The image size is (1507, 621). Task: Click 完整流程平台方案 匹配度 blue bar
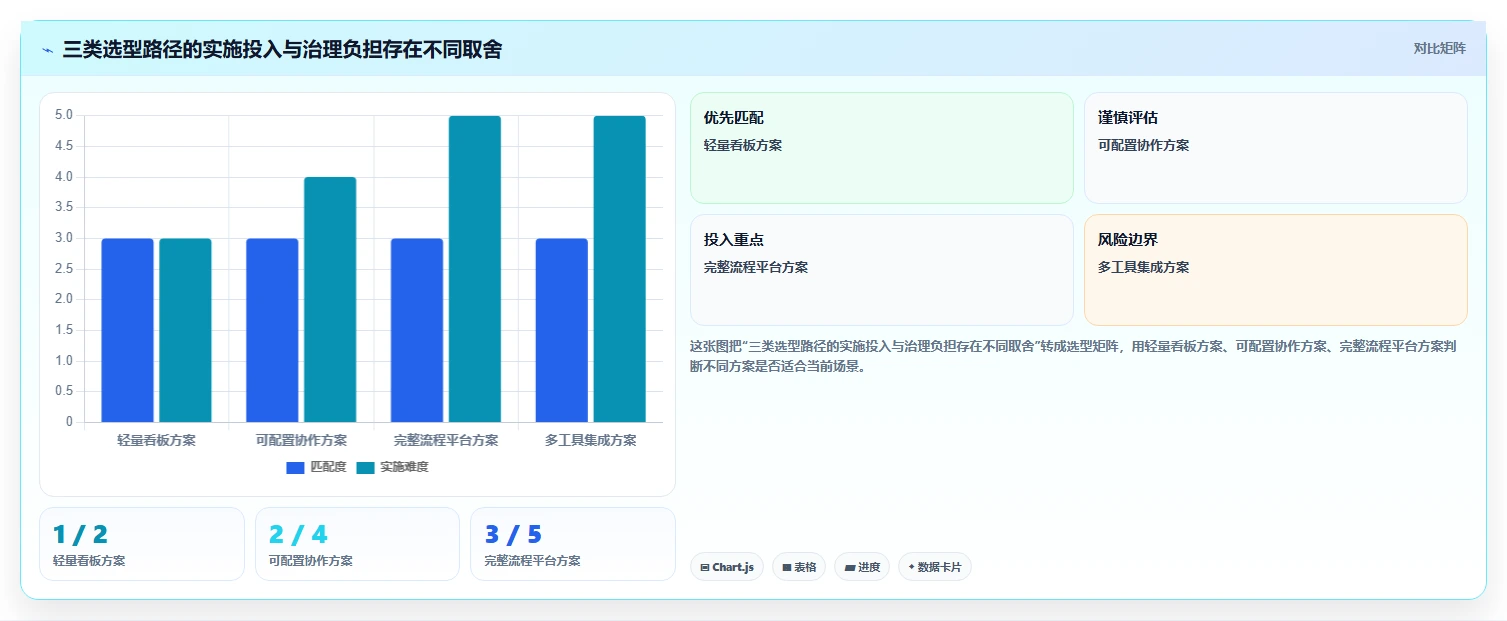417,330
